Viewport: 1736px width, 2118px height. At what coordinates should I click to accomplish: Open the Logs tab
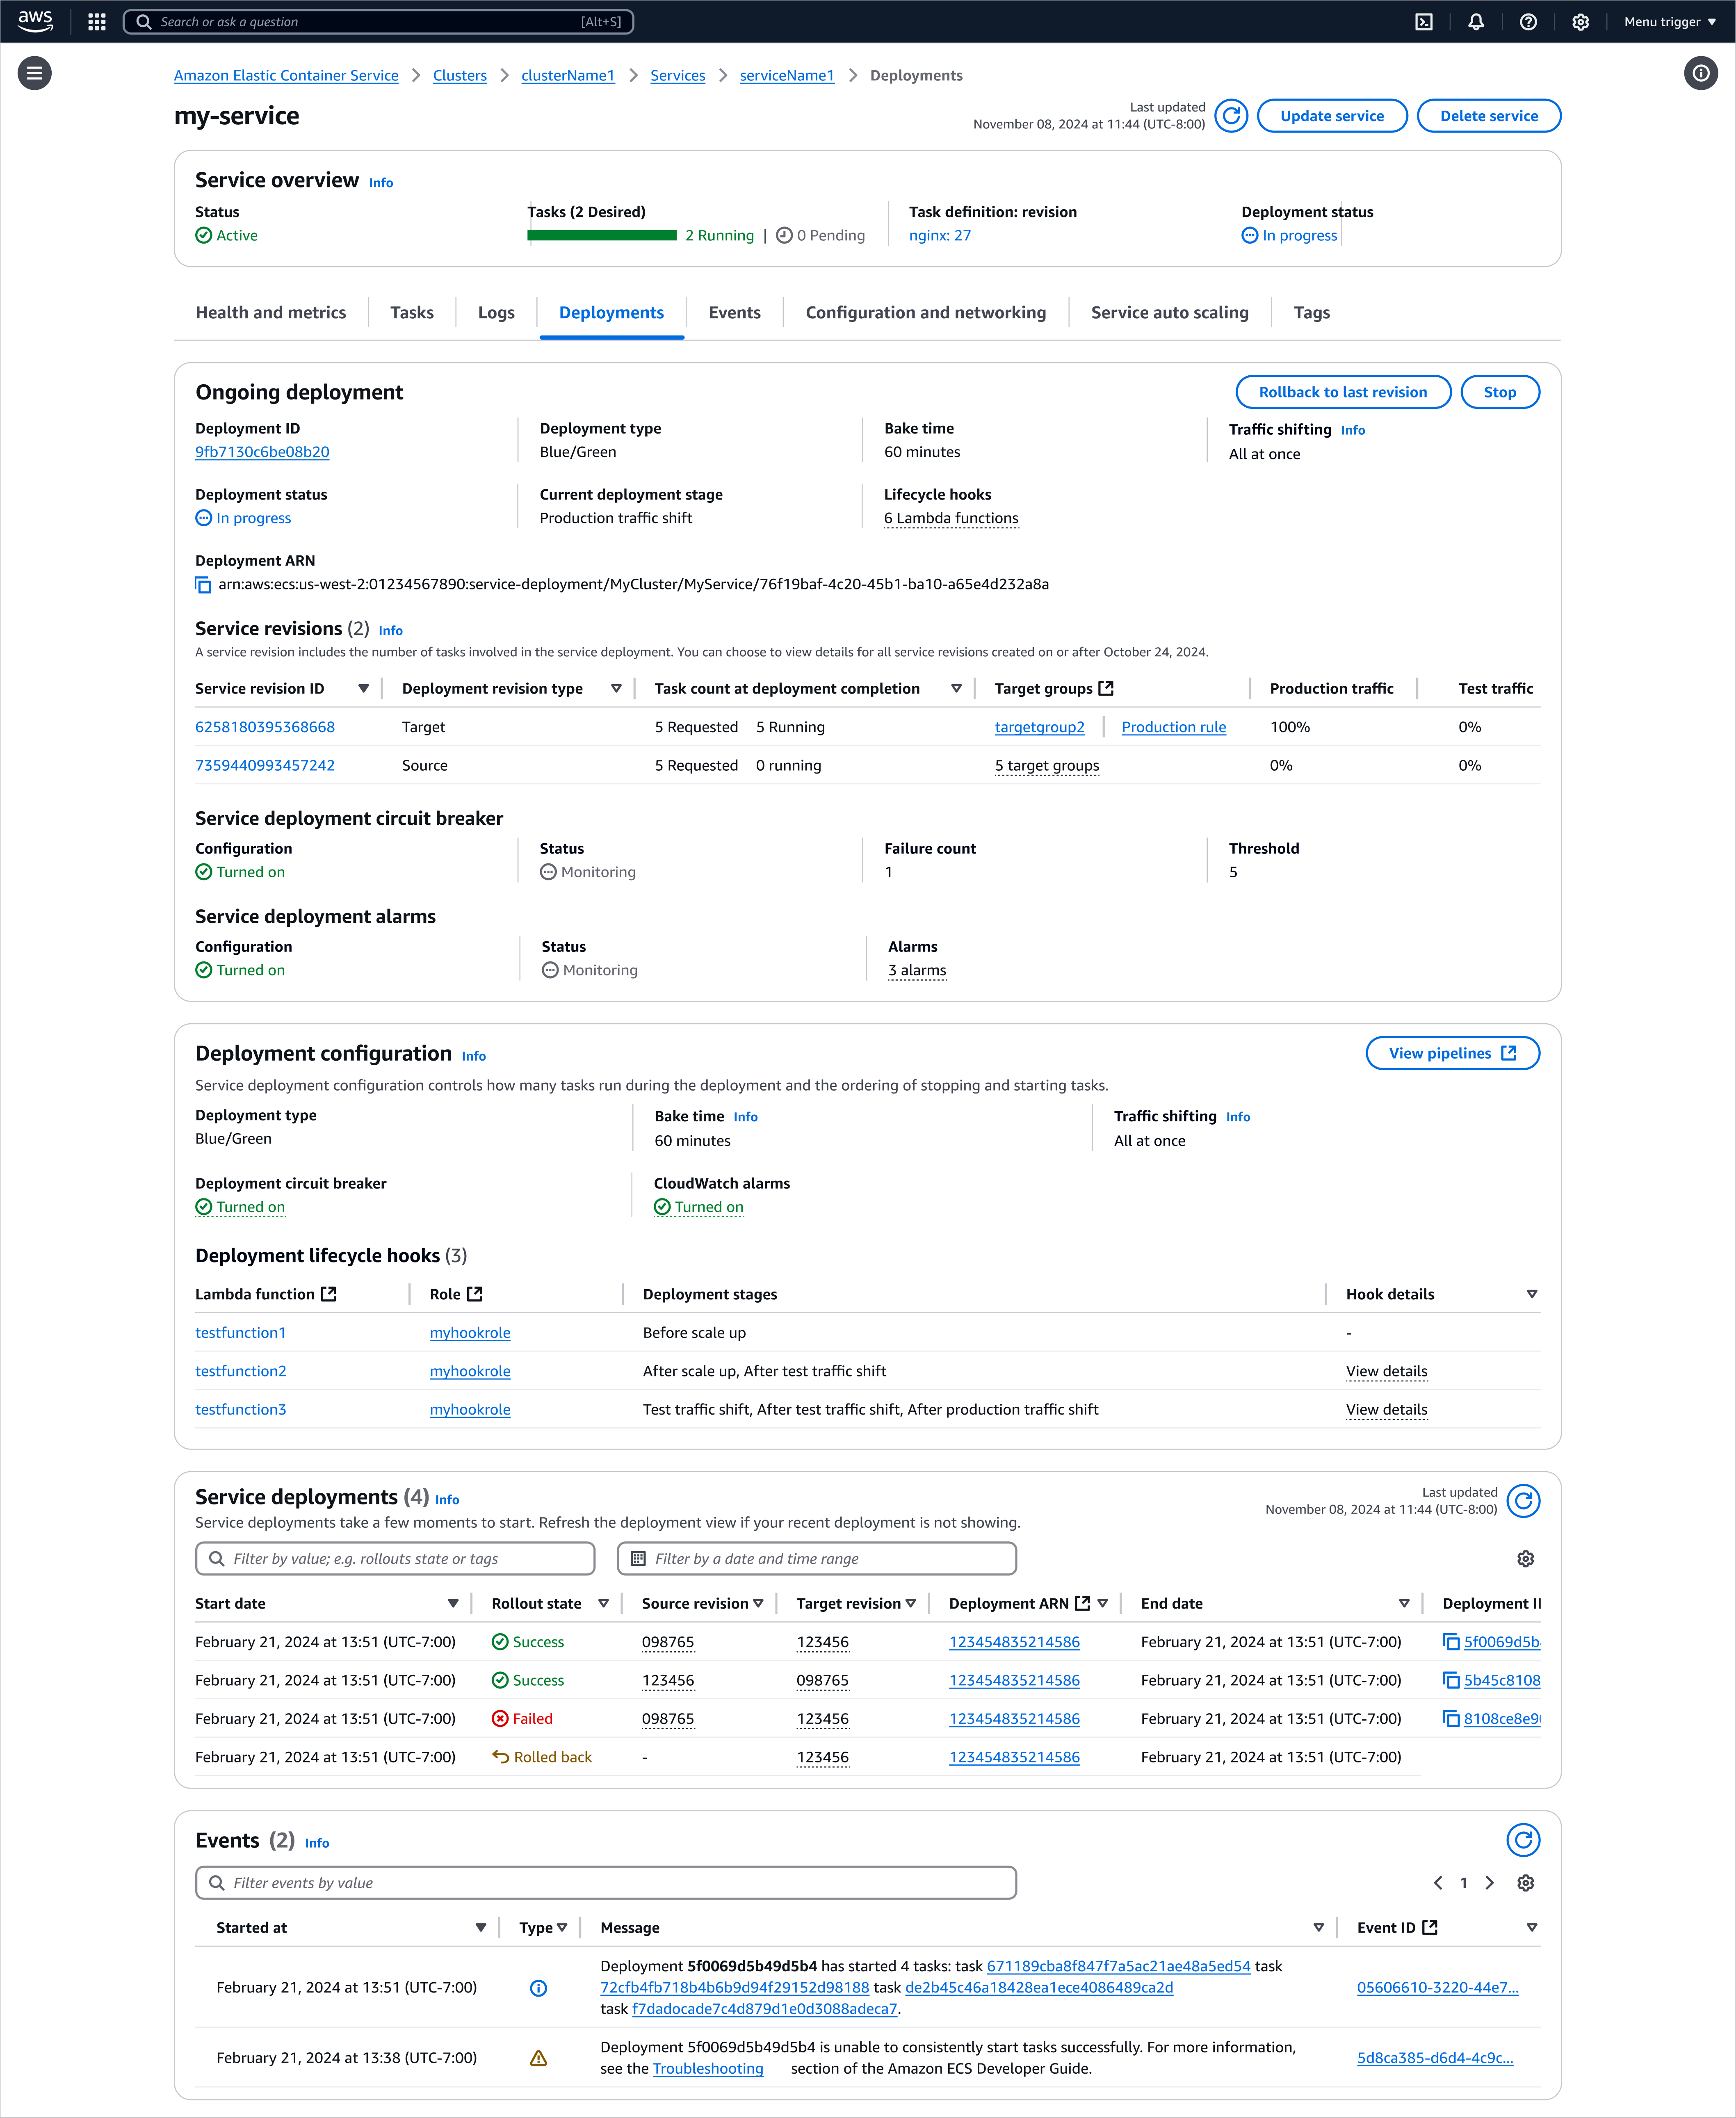click(496, 313)
